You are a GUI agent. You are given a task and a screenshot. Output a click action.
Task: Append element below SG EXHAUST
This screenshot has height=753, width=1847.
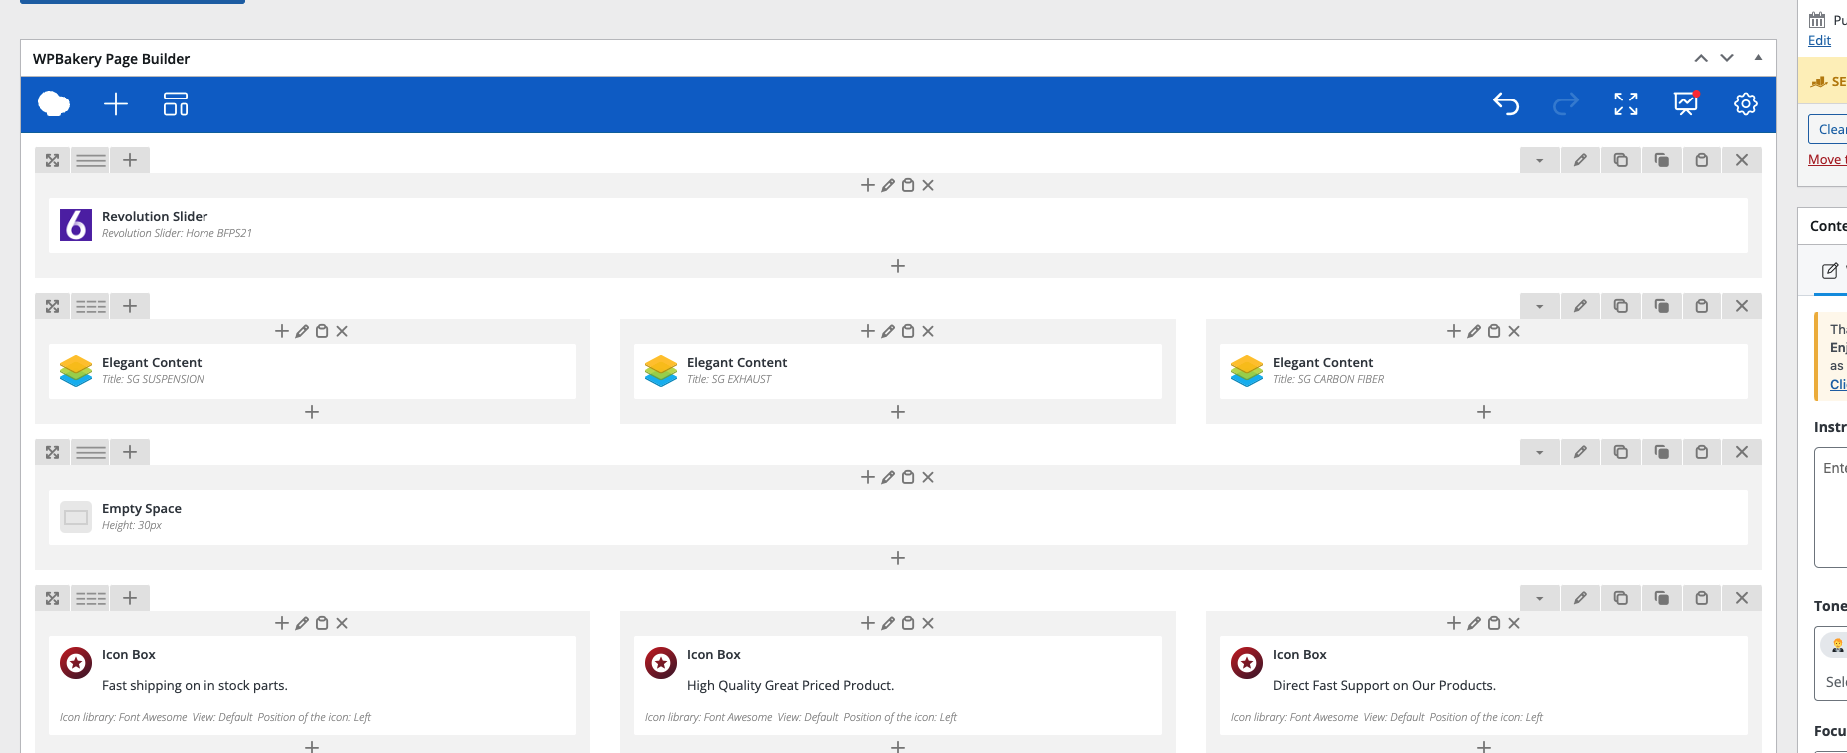click(x=898, y=412)
